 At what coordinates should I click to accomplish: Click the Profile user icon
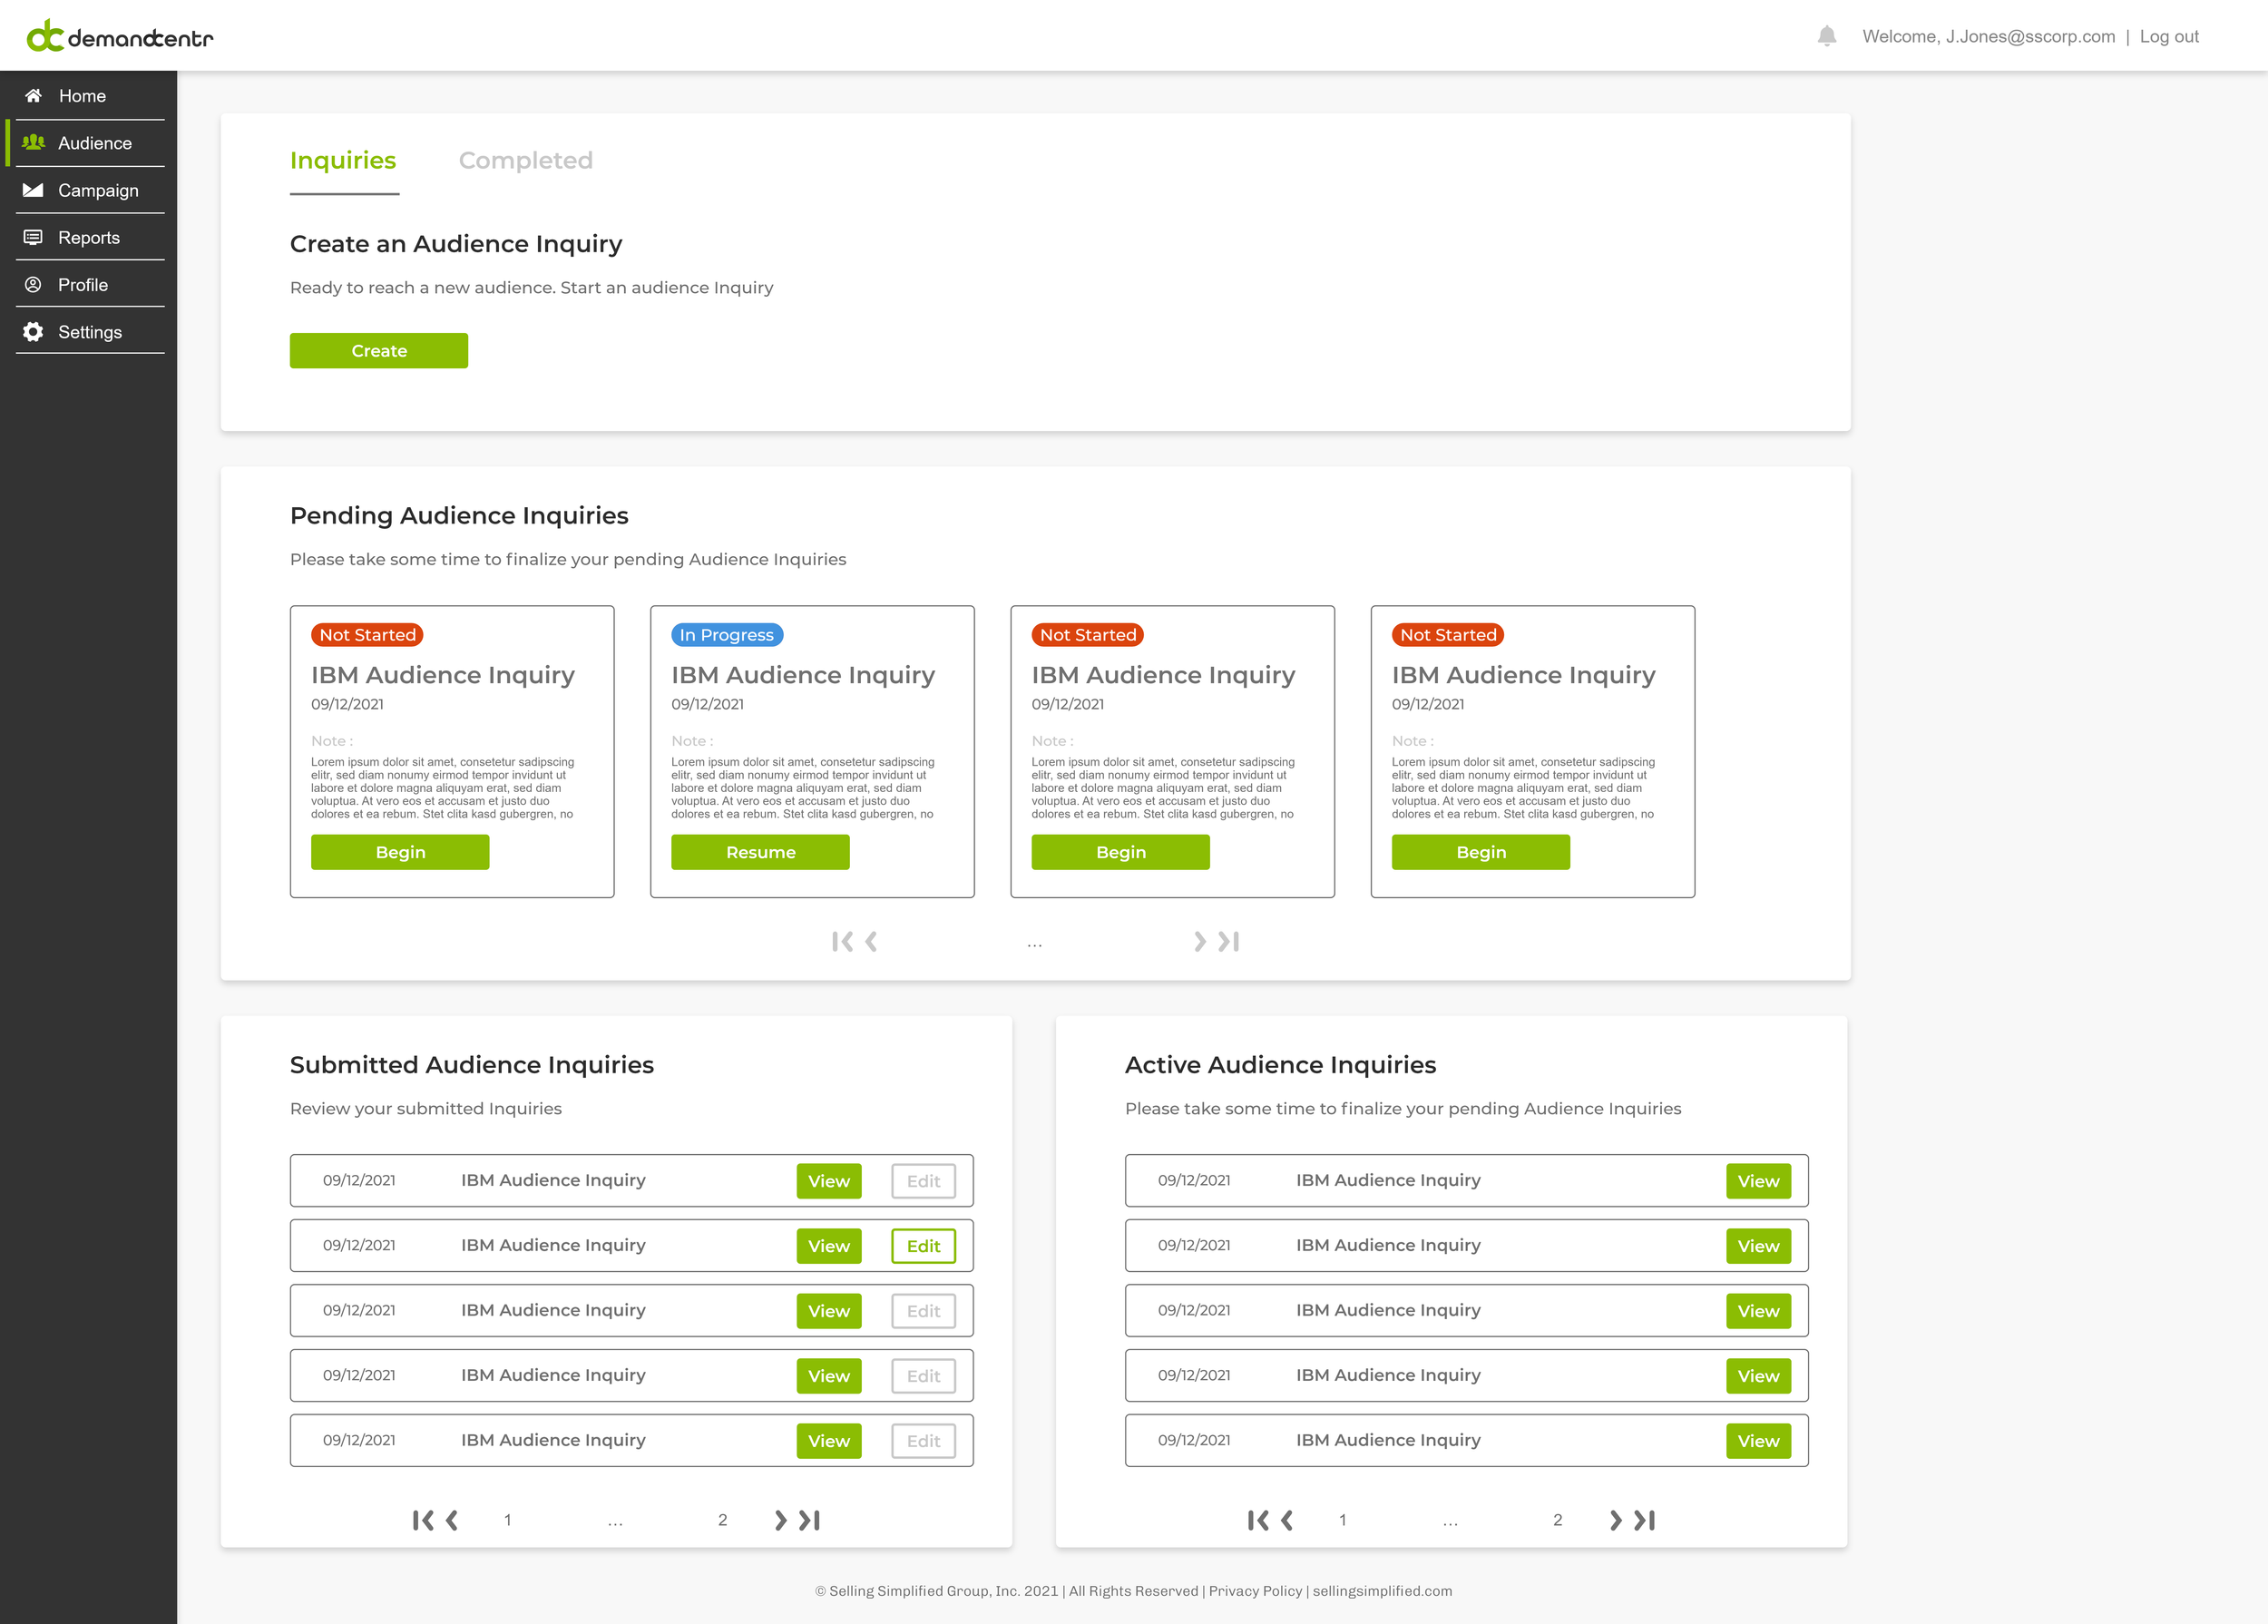(x=33, y=285)
